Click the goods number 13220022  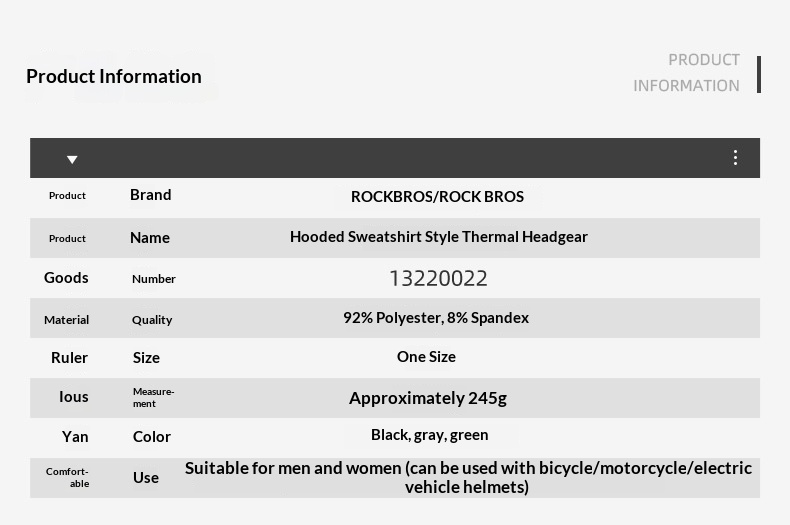(438, 278)
